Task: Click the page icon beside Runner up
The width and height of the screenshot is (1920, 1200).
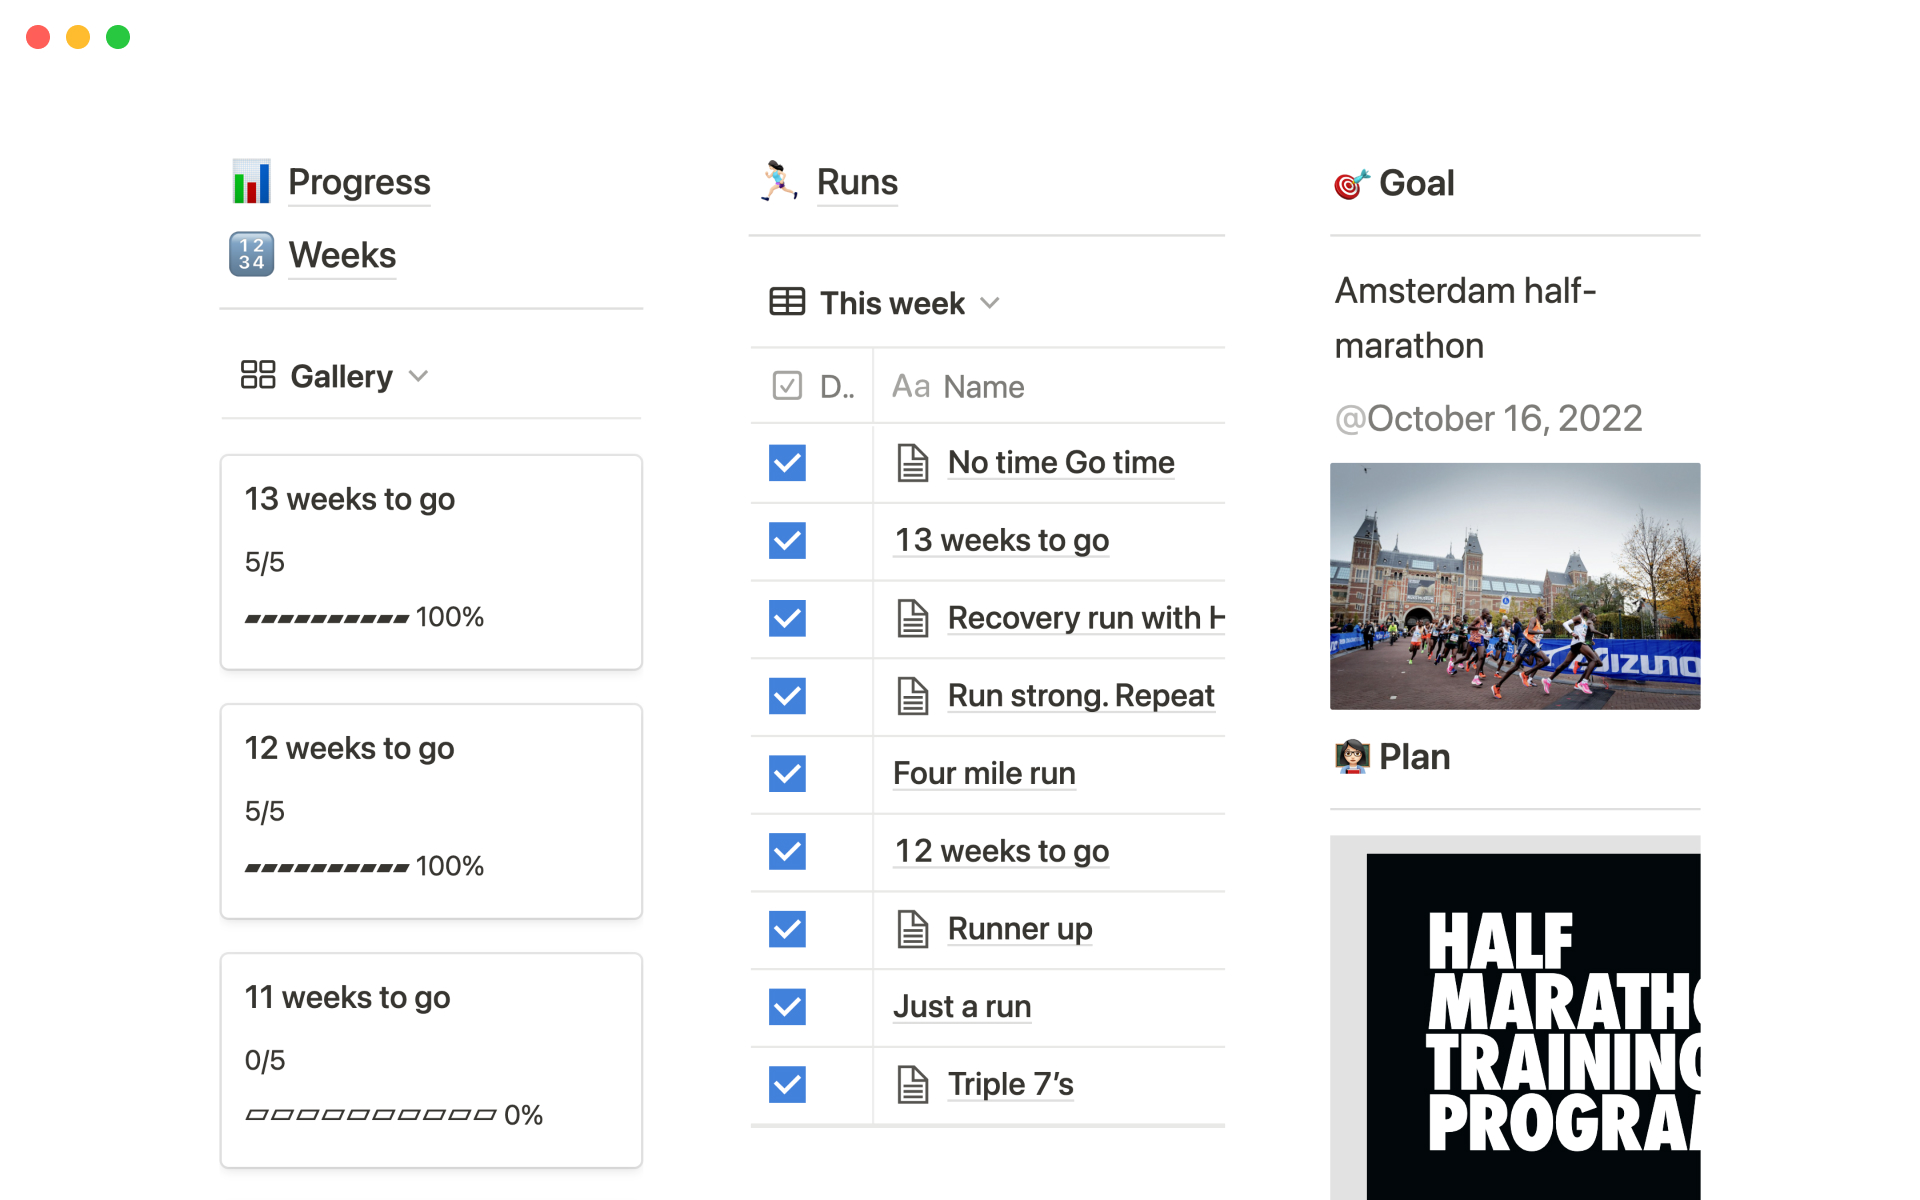Action: 912,929
